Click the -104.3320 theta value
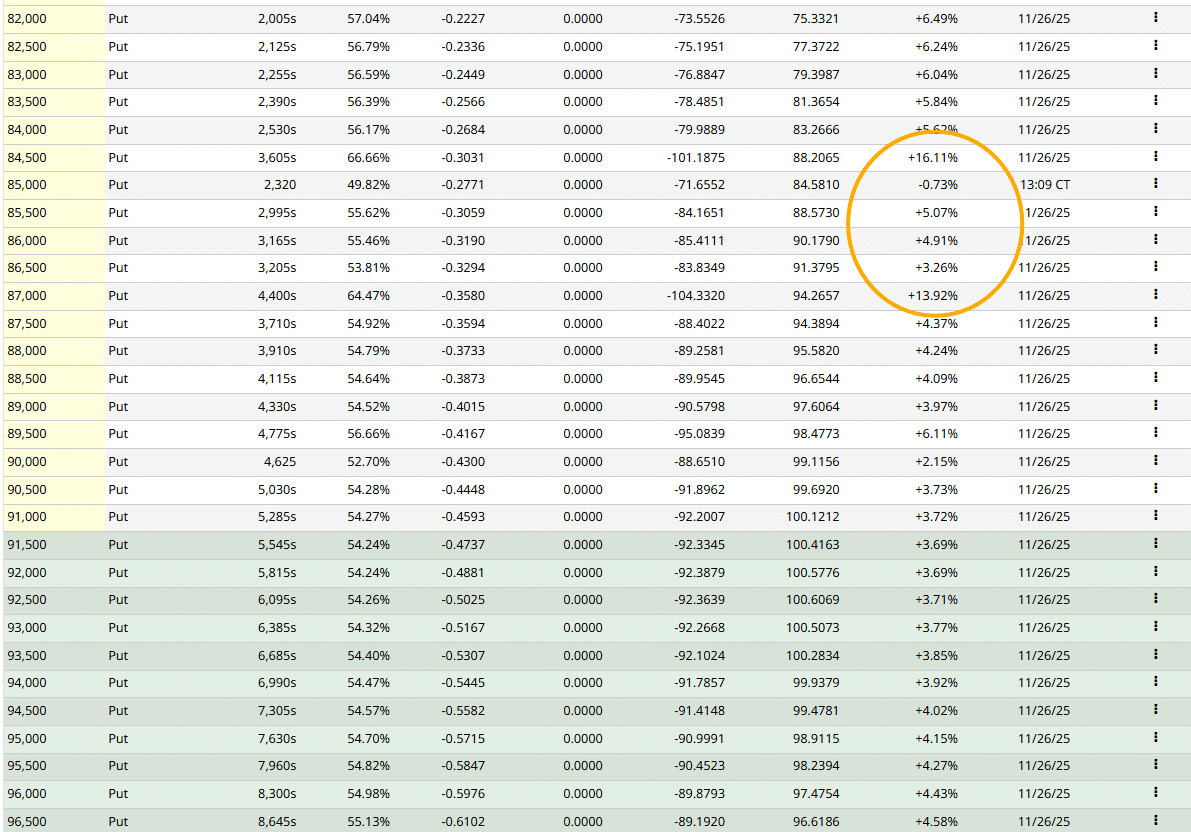Screen dimensions: 1191x832 (695, 296)
